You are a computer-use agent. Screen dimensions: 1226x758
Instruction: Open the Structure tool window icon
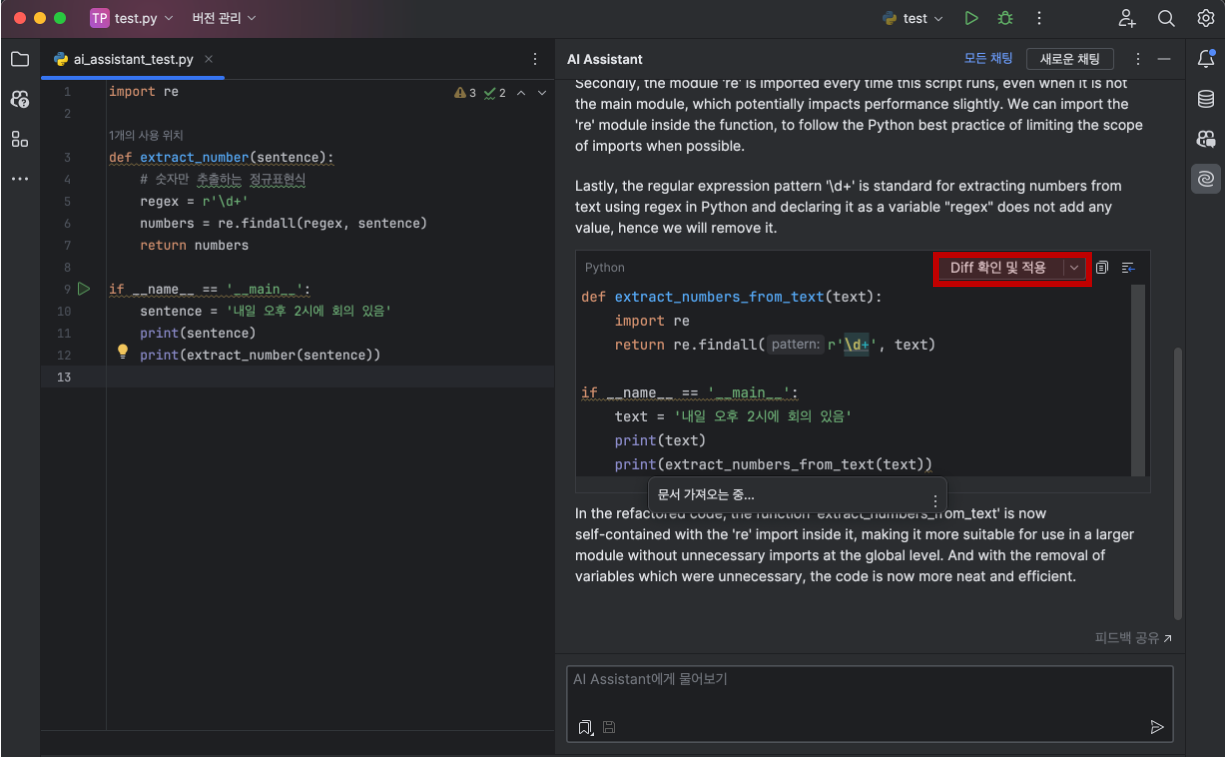coord(20,139)
